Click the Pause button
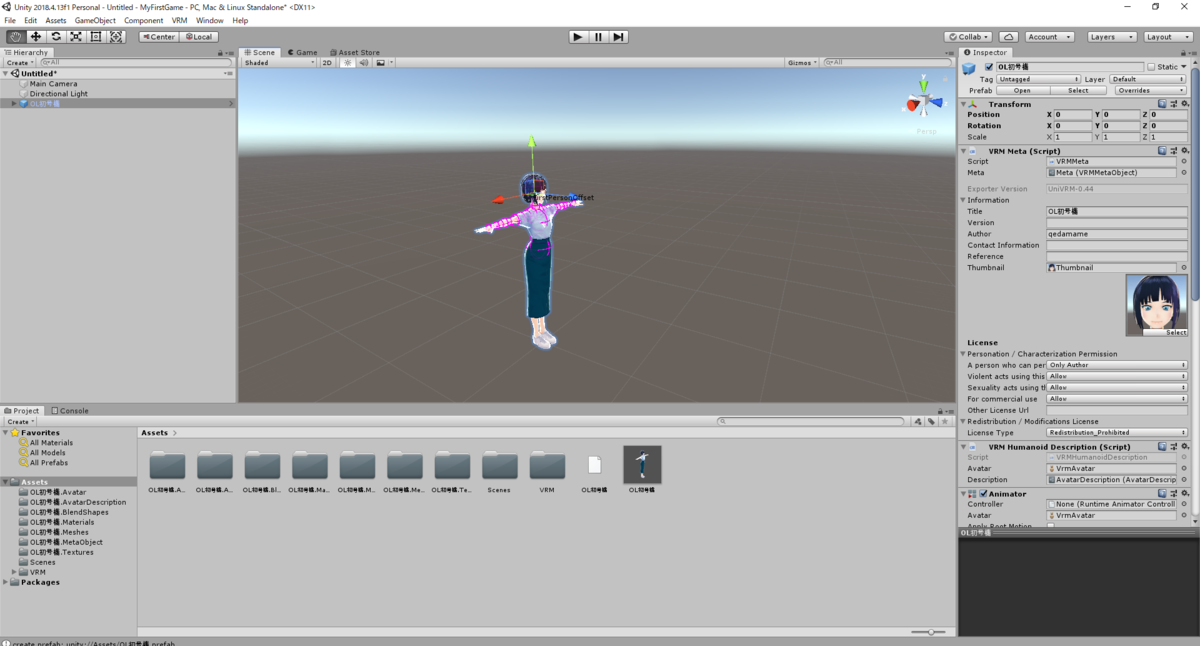1200x646 pixels. [598, 37]
